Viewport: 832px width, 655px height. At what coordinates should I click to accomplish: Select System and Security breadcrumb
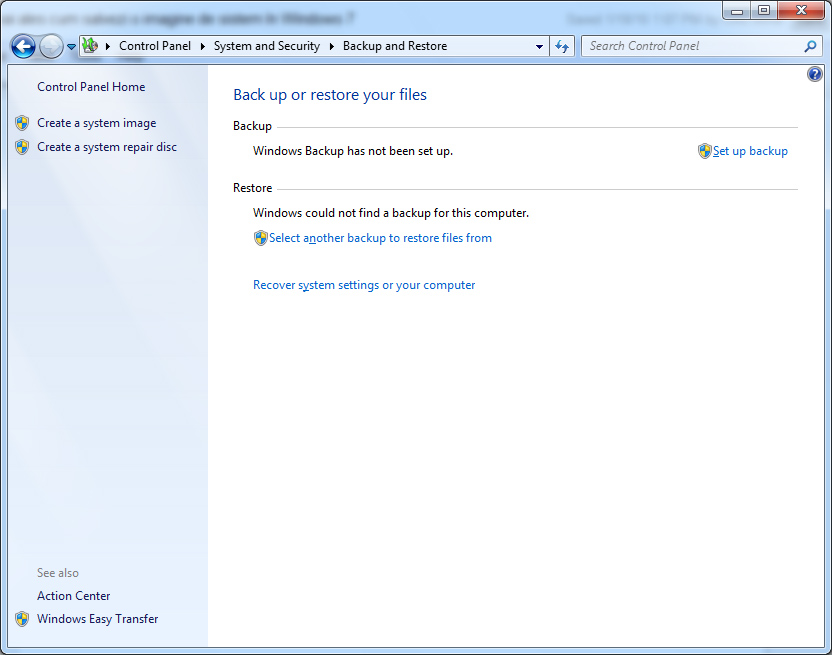point(267,46)
